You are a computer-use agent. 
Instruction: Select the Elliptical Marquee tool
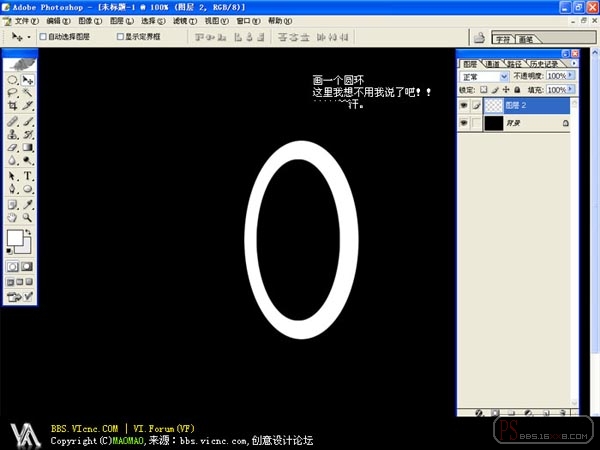[13, 80]
